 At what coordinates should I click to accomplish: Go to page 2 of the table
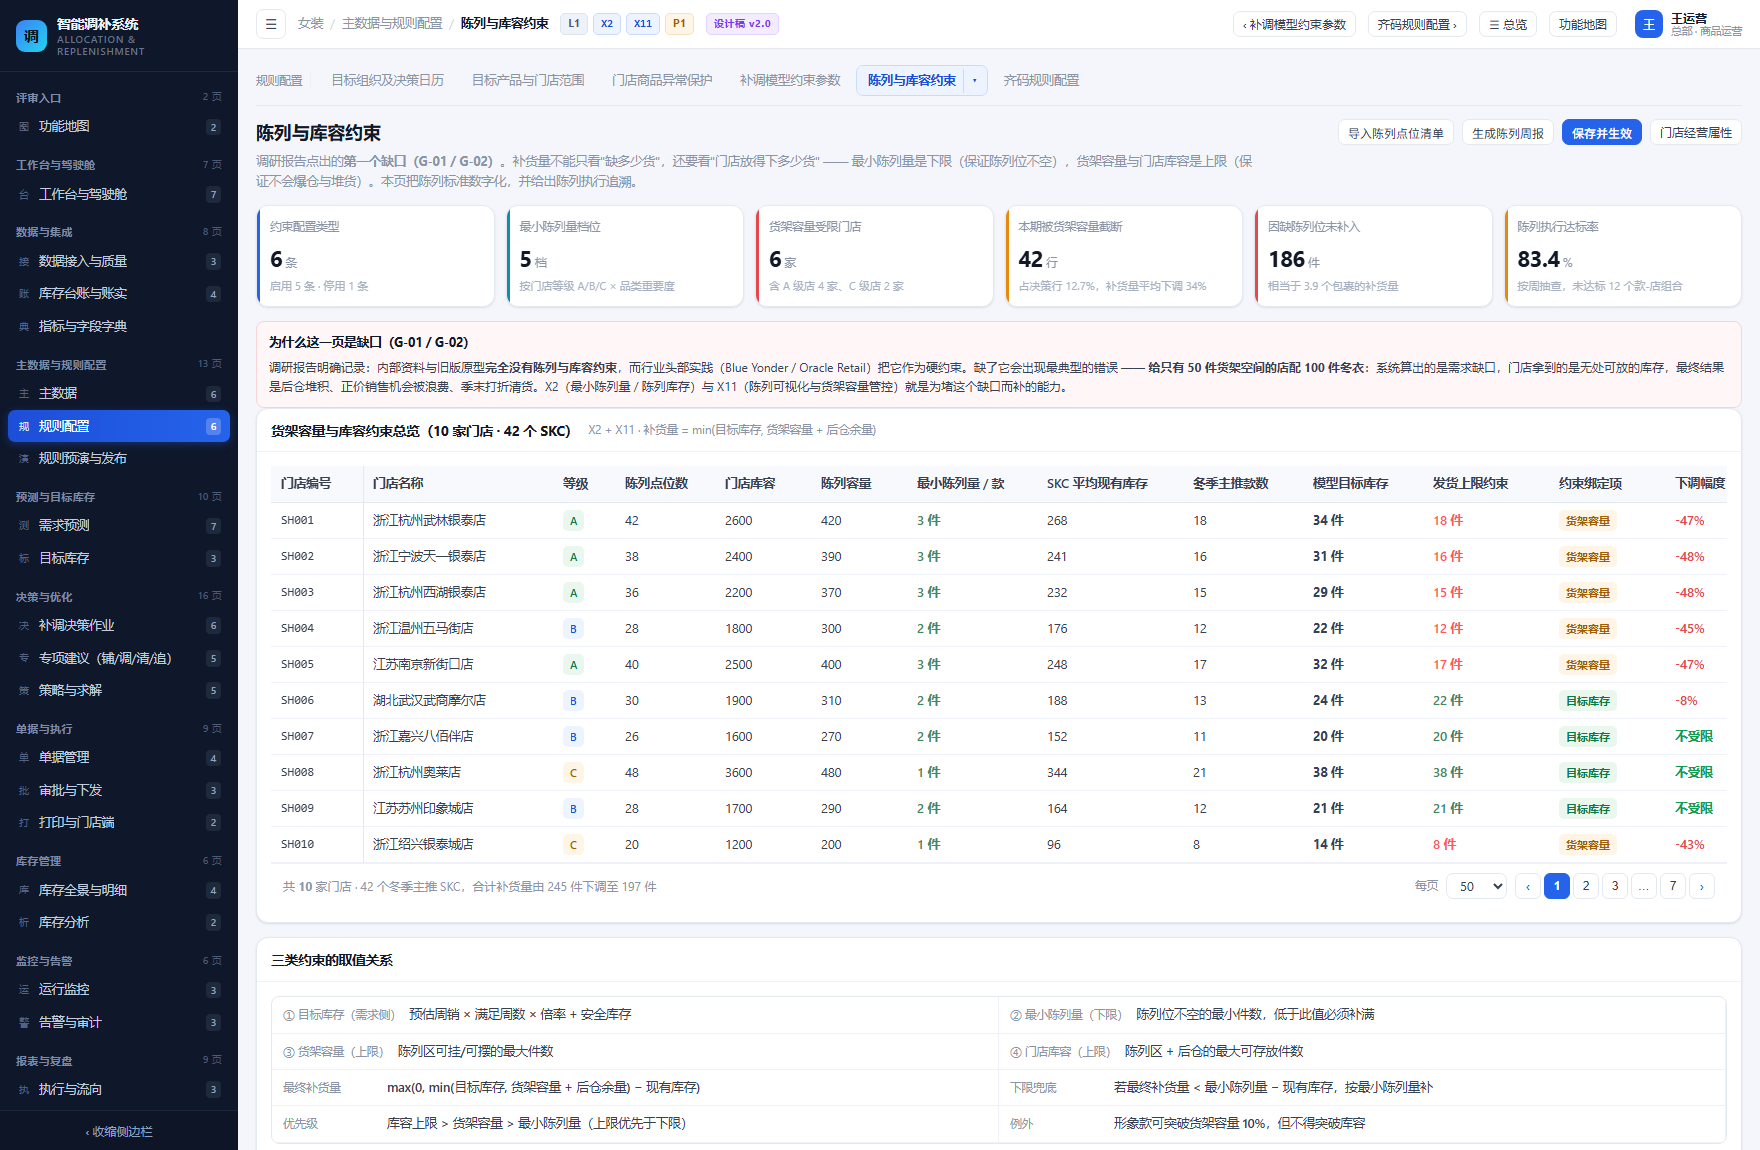pyautogui.click(x=1586, y=886)
